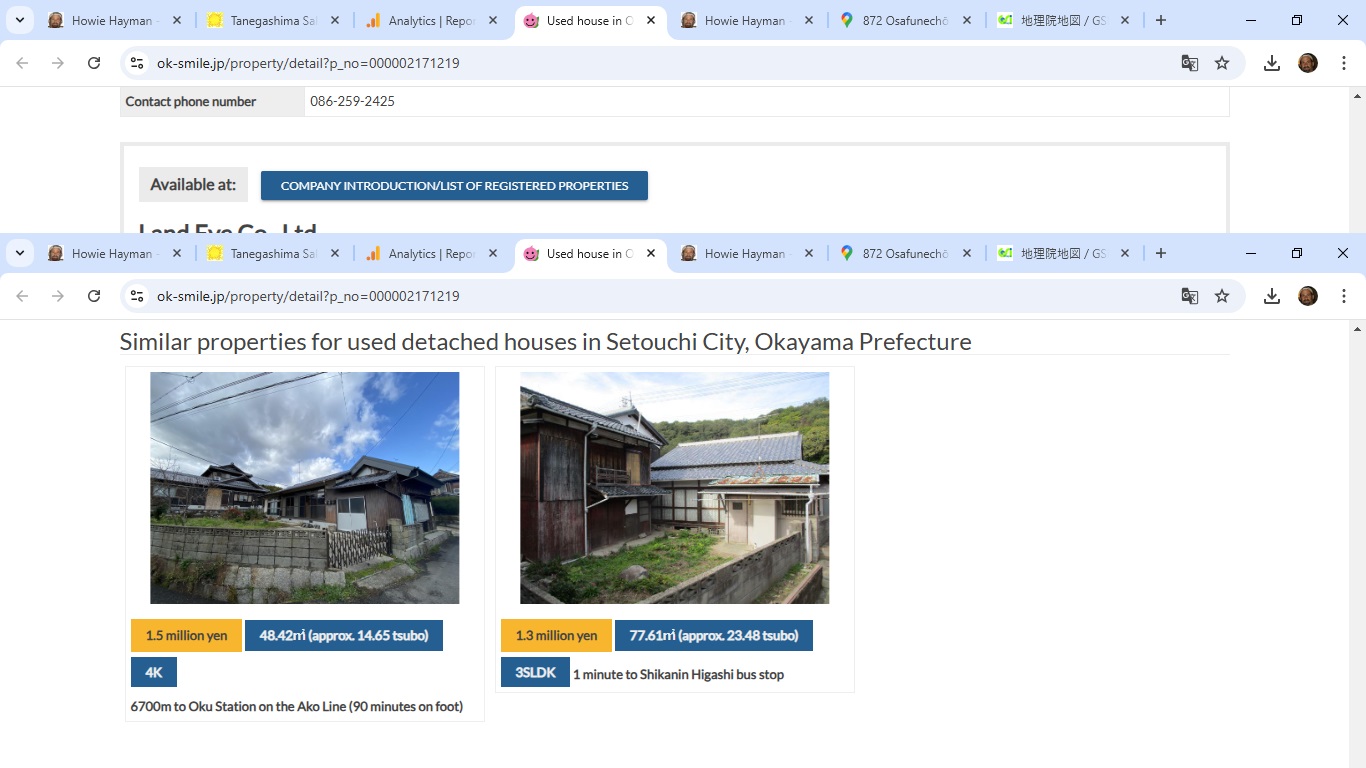Switch to the Tanegashima tab in the lower window
1366x768 pixels.
[x=265, y=254]
